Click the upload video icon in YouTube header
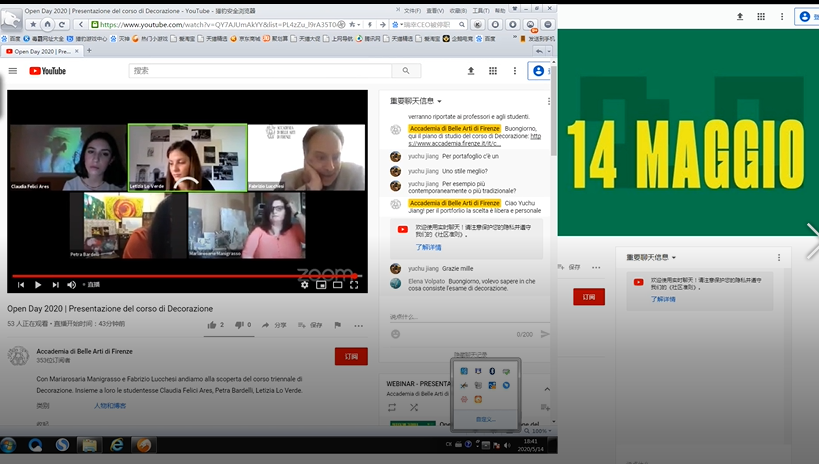Screen dimensions: 819x464 [471, 71]
